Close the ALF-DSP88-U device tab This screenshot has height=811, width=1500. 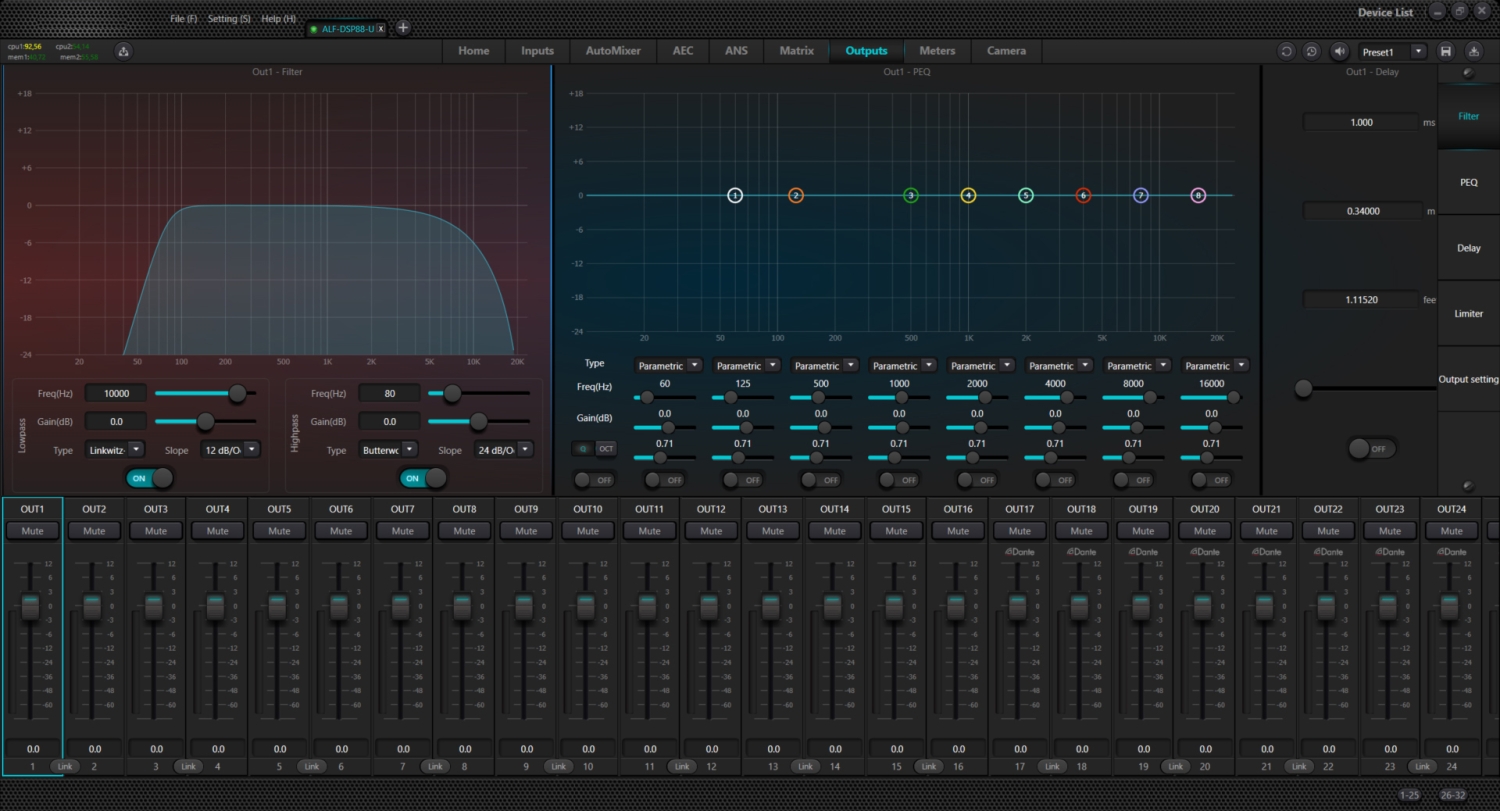(381, 29)
